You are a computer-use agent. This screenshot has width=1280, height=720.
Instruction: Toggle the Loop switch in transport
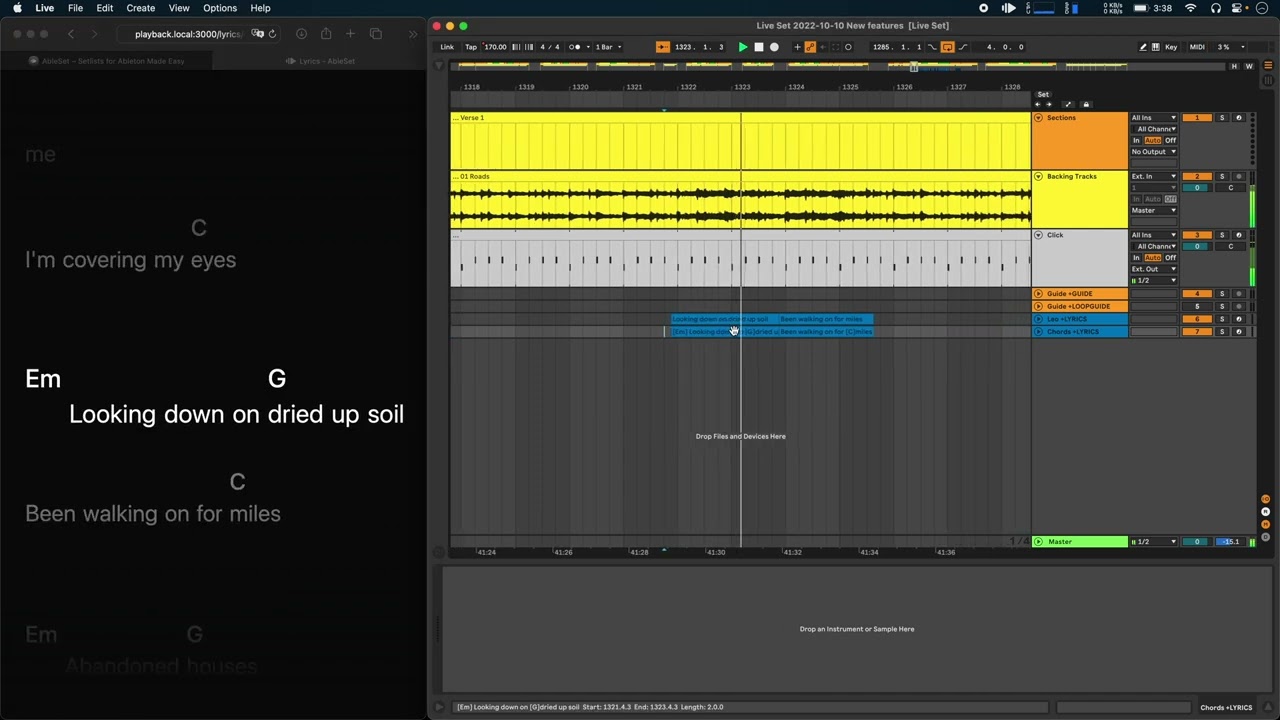click(947, 47)
